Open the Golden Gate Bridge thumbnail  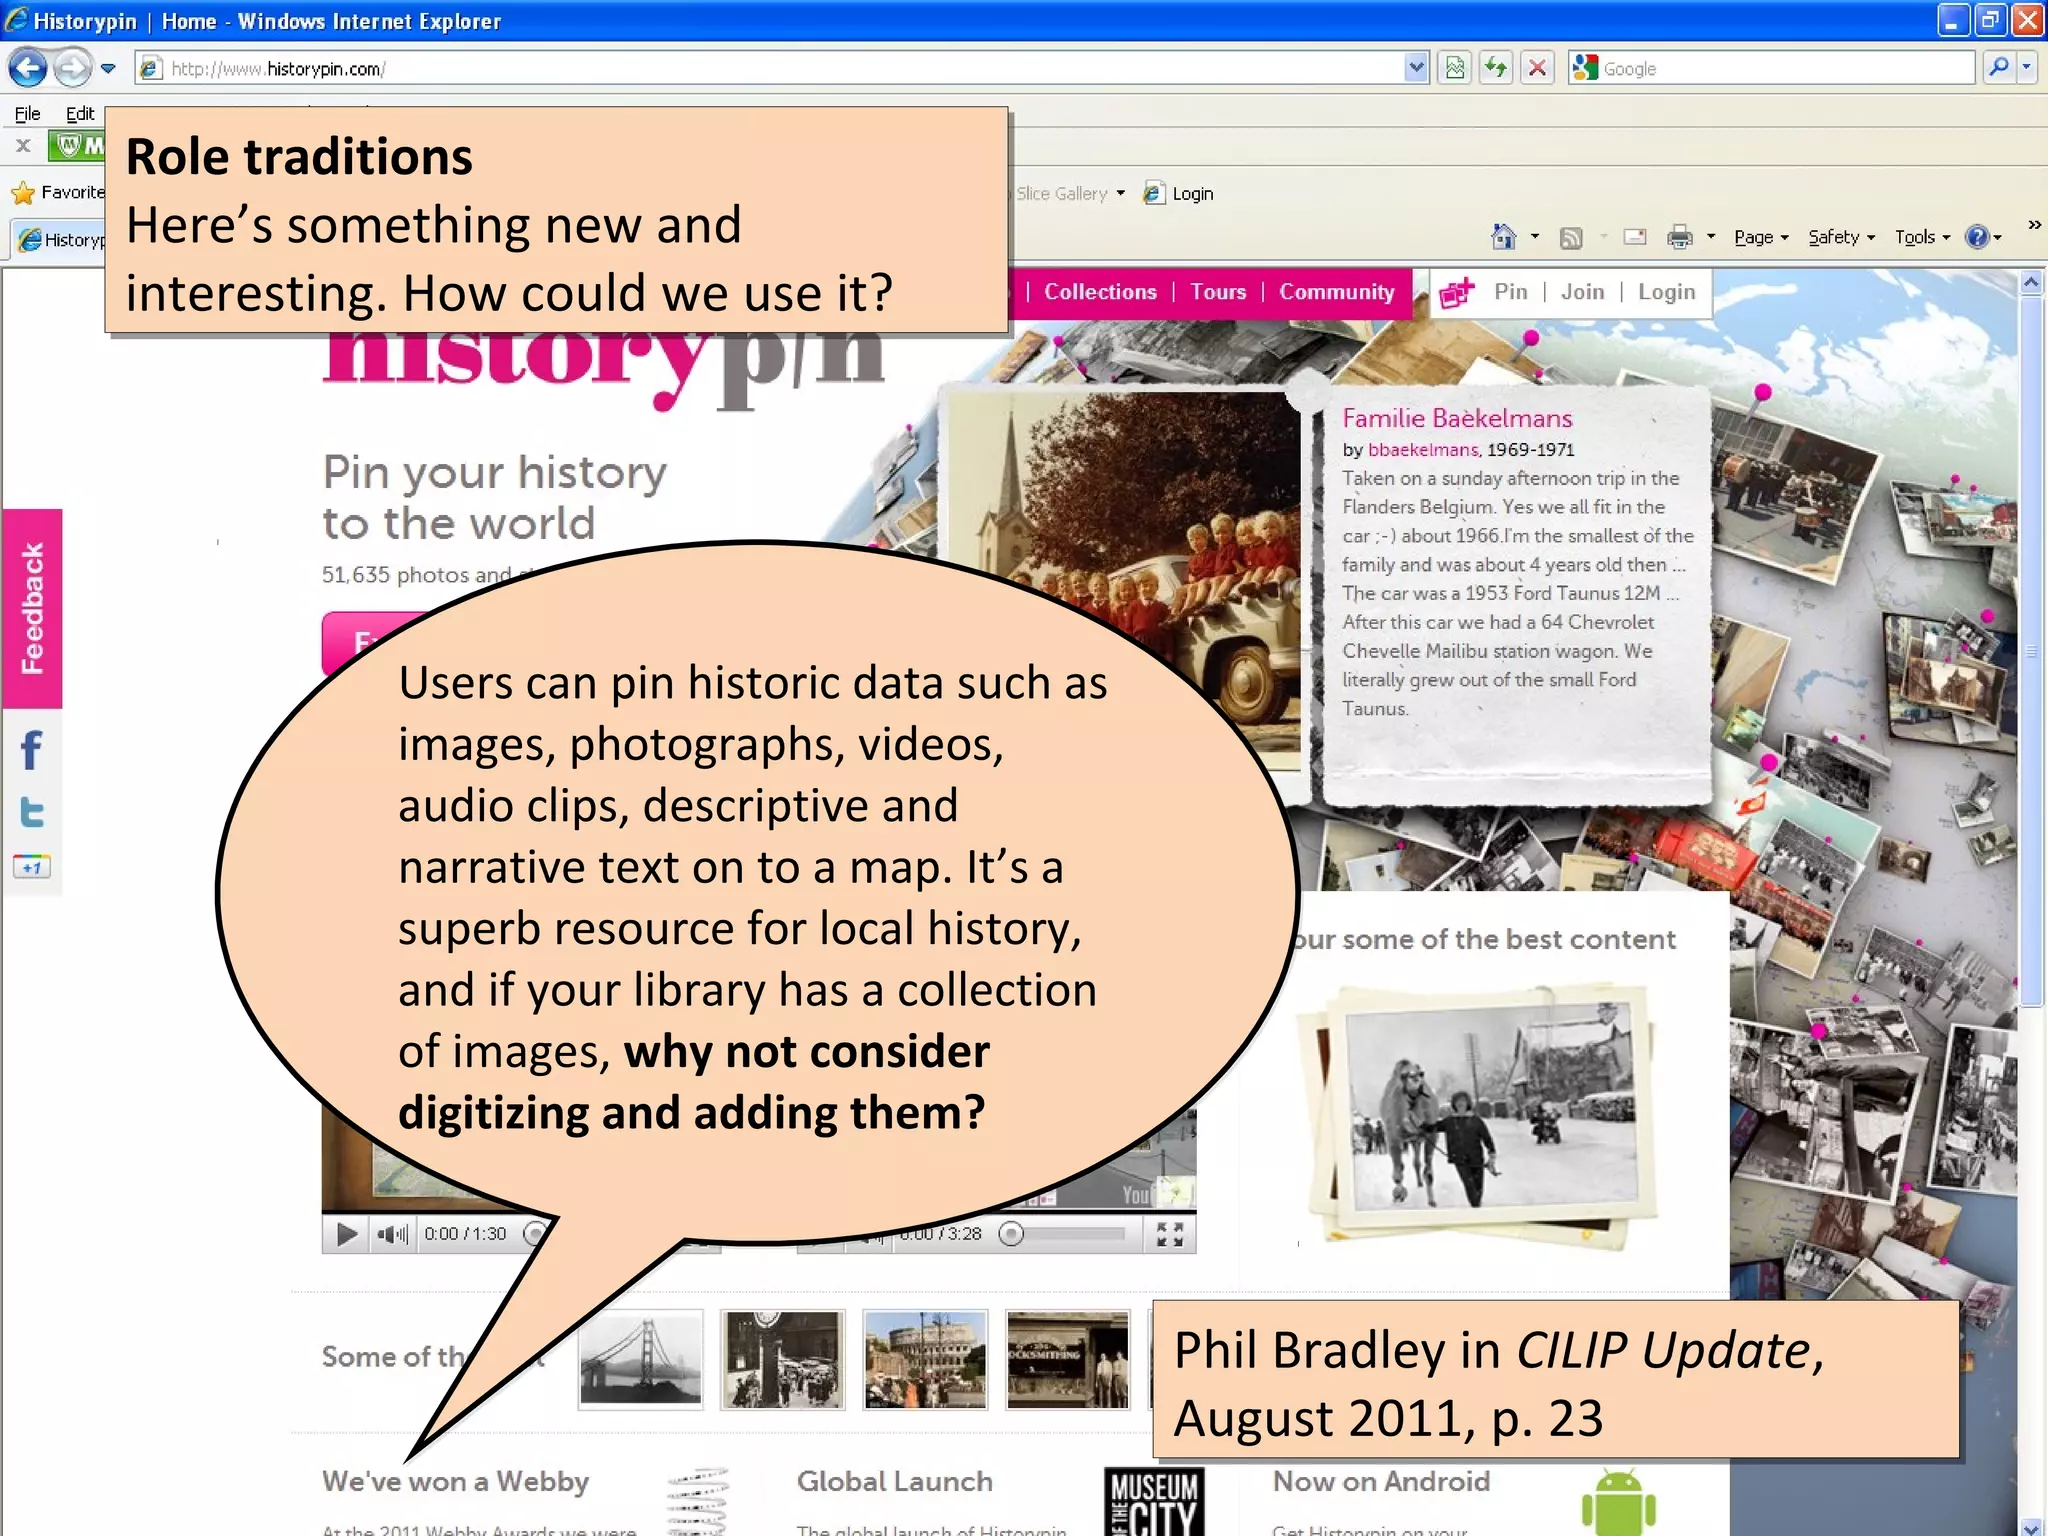click(x=640, y=1359)
